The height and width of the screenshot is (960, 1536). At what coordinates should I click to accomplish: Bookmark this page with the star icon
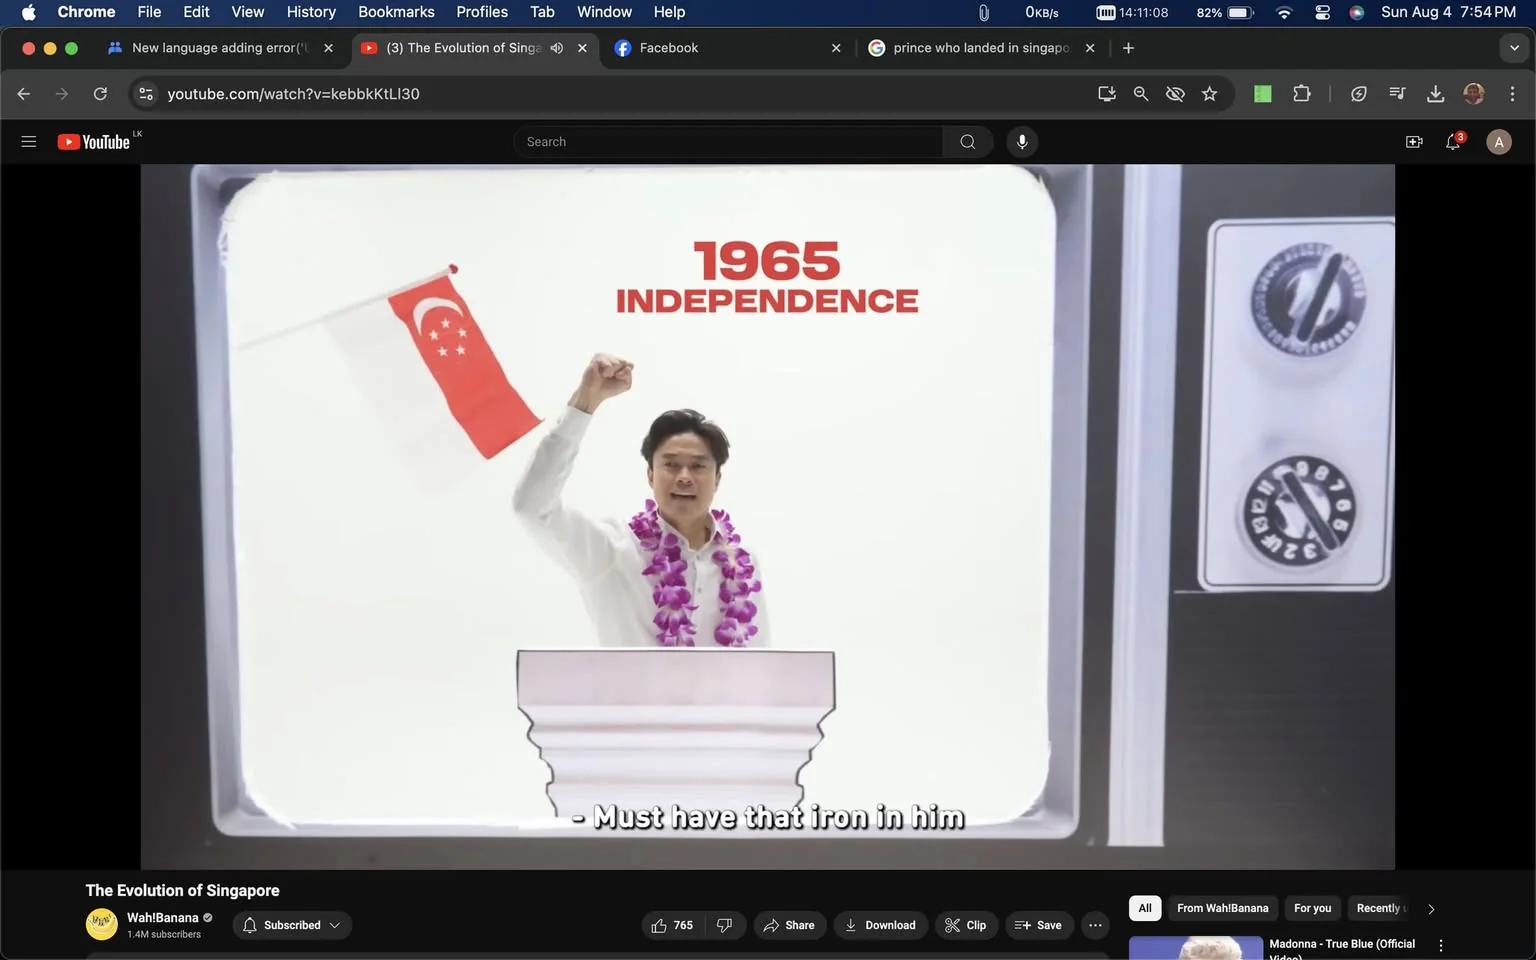click(1209, 94)
